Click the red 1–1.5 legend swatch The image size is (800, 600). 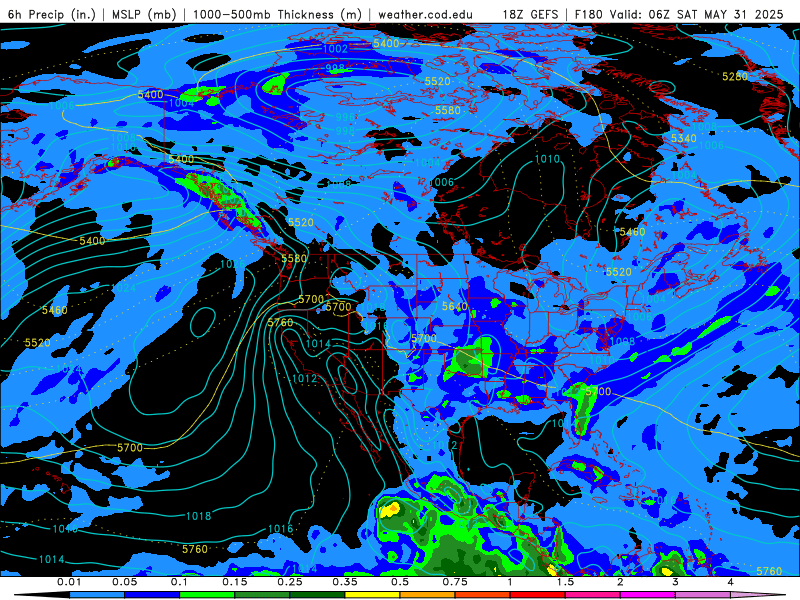pos(537,595)
